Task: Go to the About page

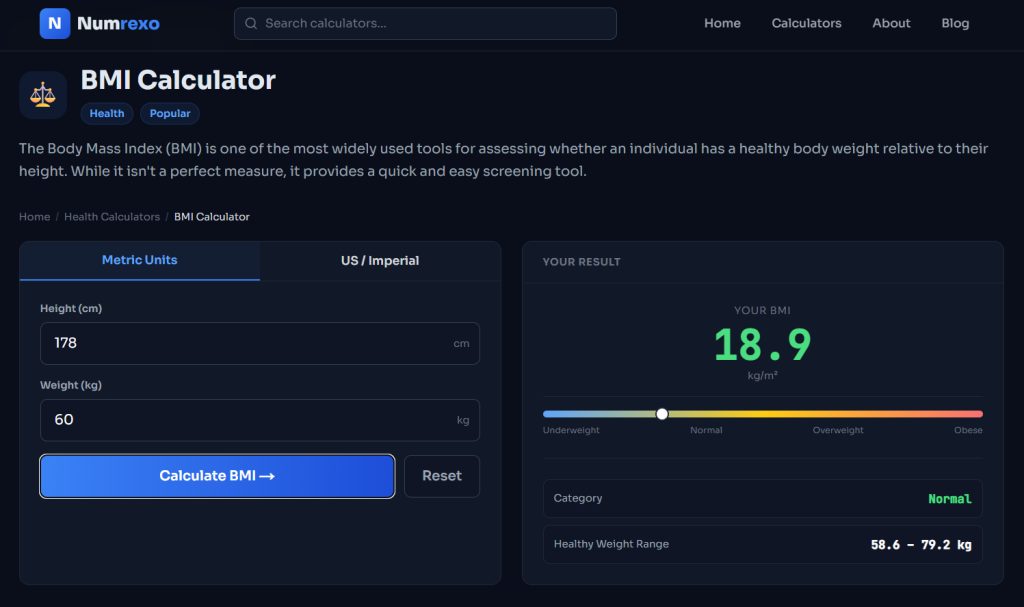Action: (891, 24)
